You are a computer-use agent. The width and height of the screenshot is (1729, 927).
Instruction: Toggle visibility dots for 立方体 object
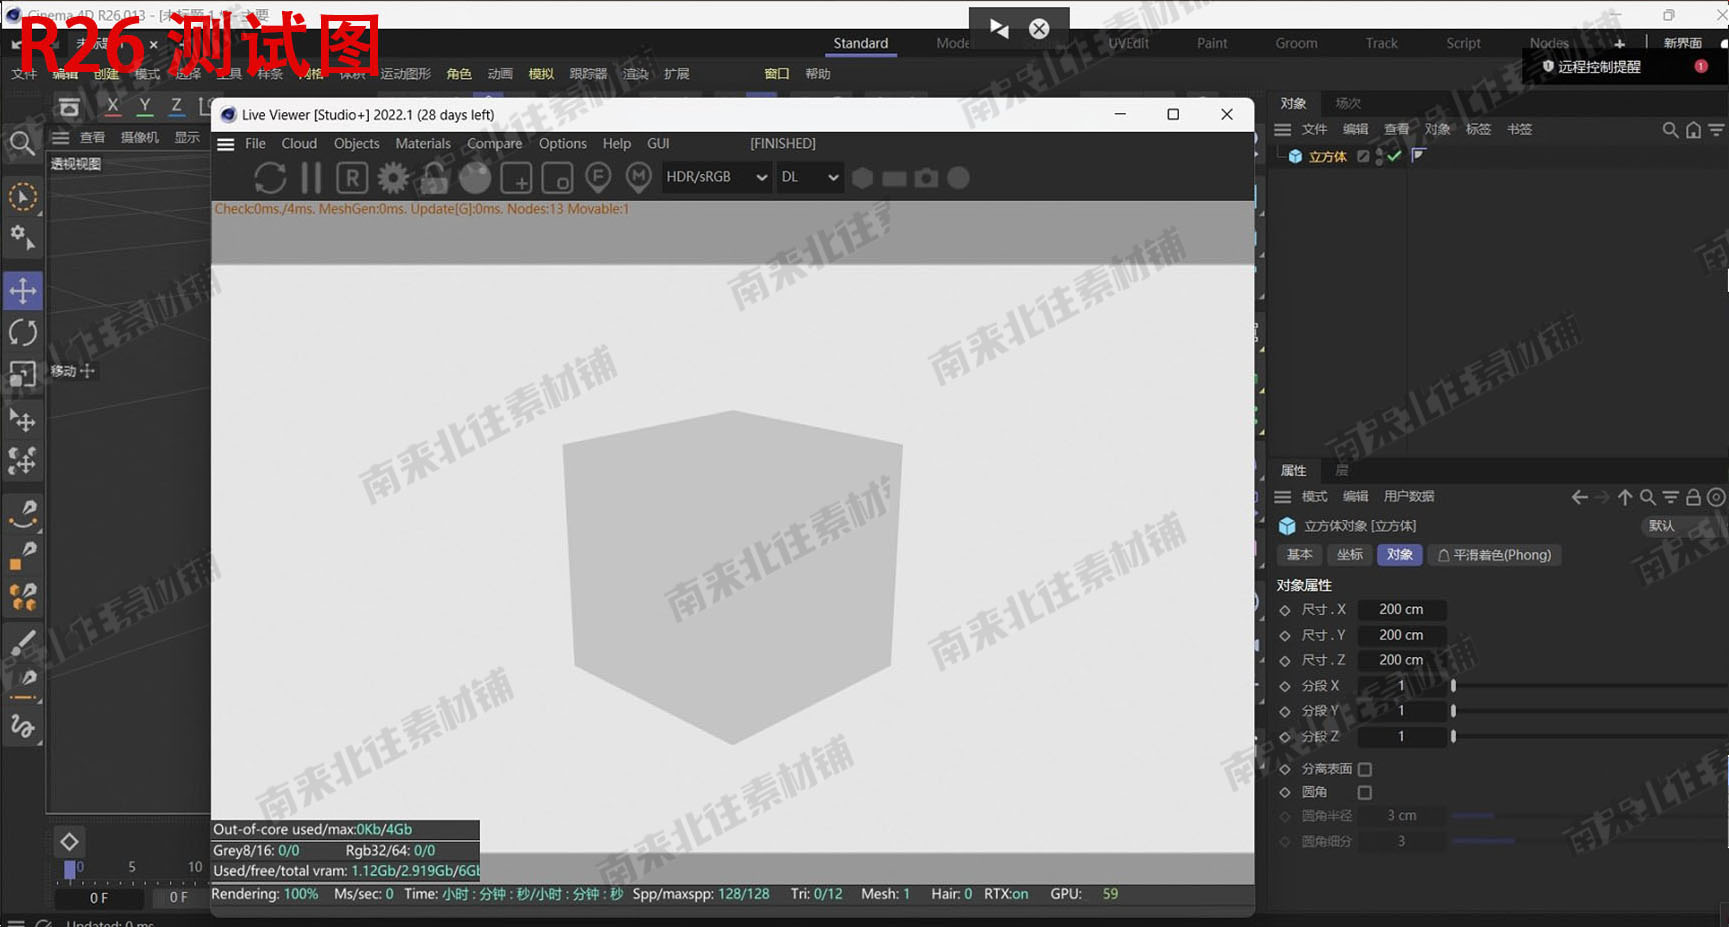tap(1379, 156)
